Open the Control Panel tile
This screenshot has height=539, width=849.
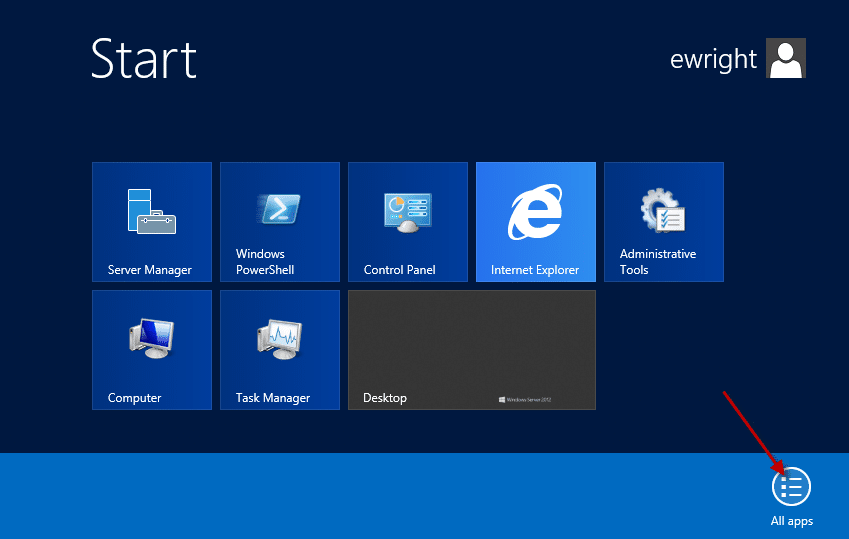(x=408, y=222)
